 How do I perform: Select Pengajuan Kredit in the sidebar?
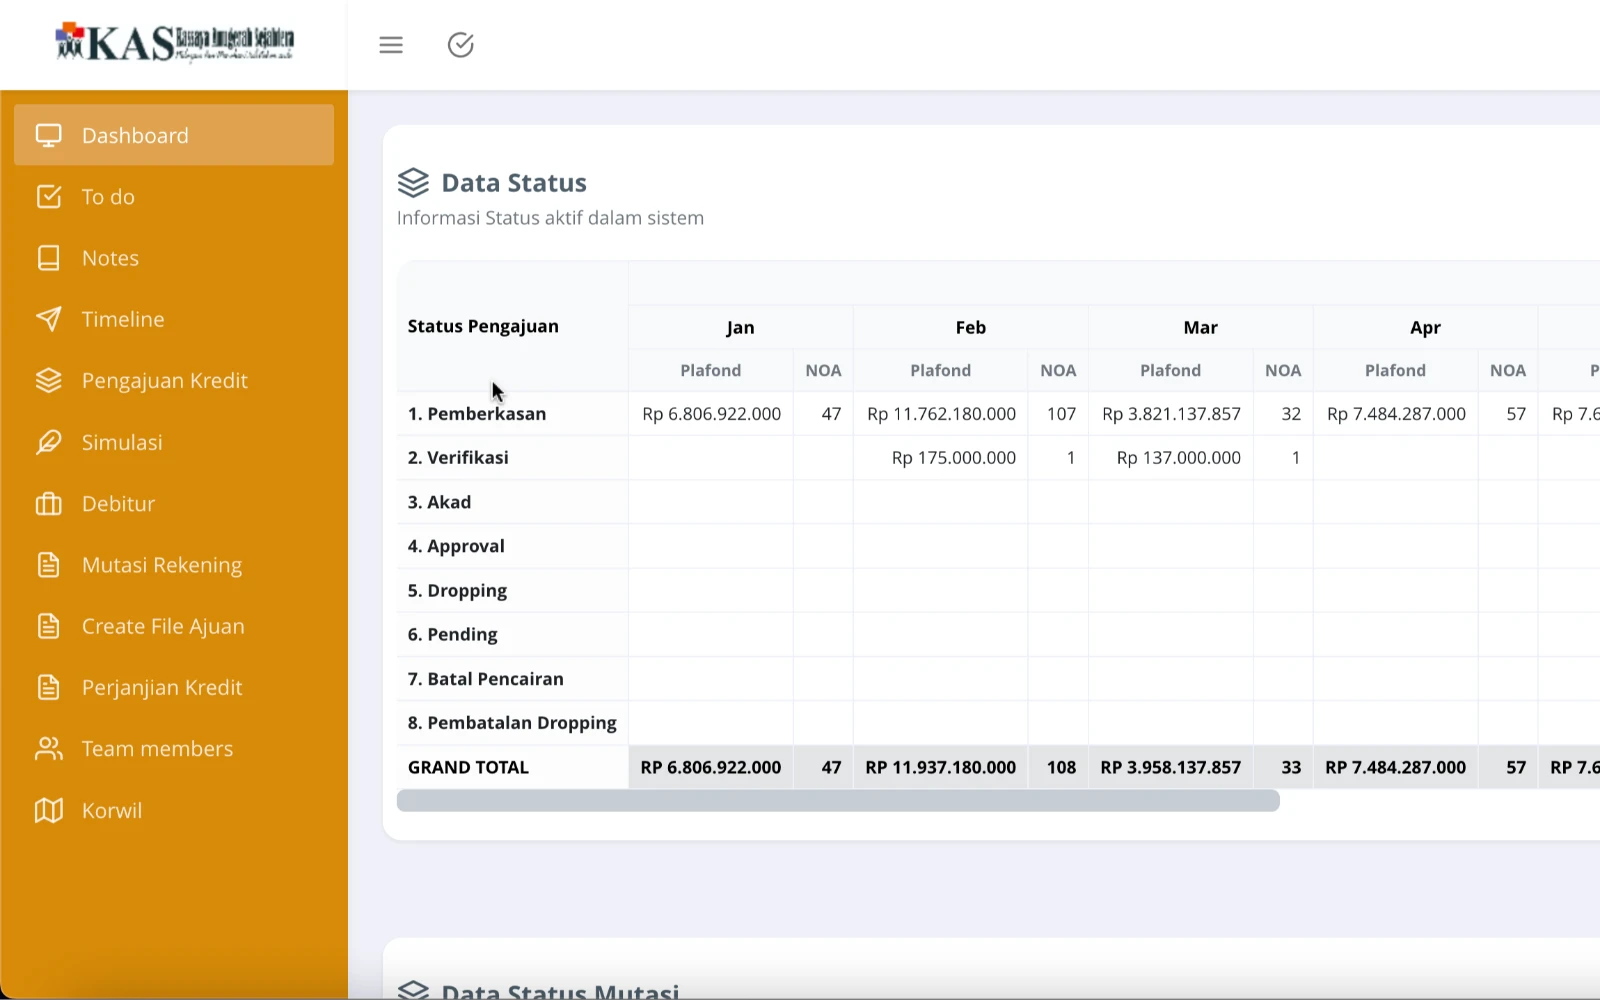tap(174, 381)
